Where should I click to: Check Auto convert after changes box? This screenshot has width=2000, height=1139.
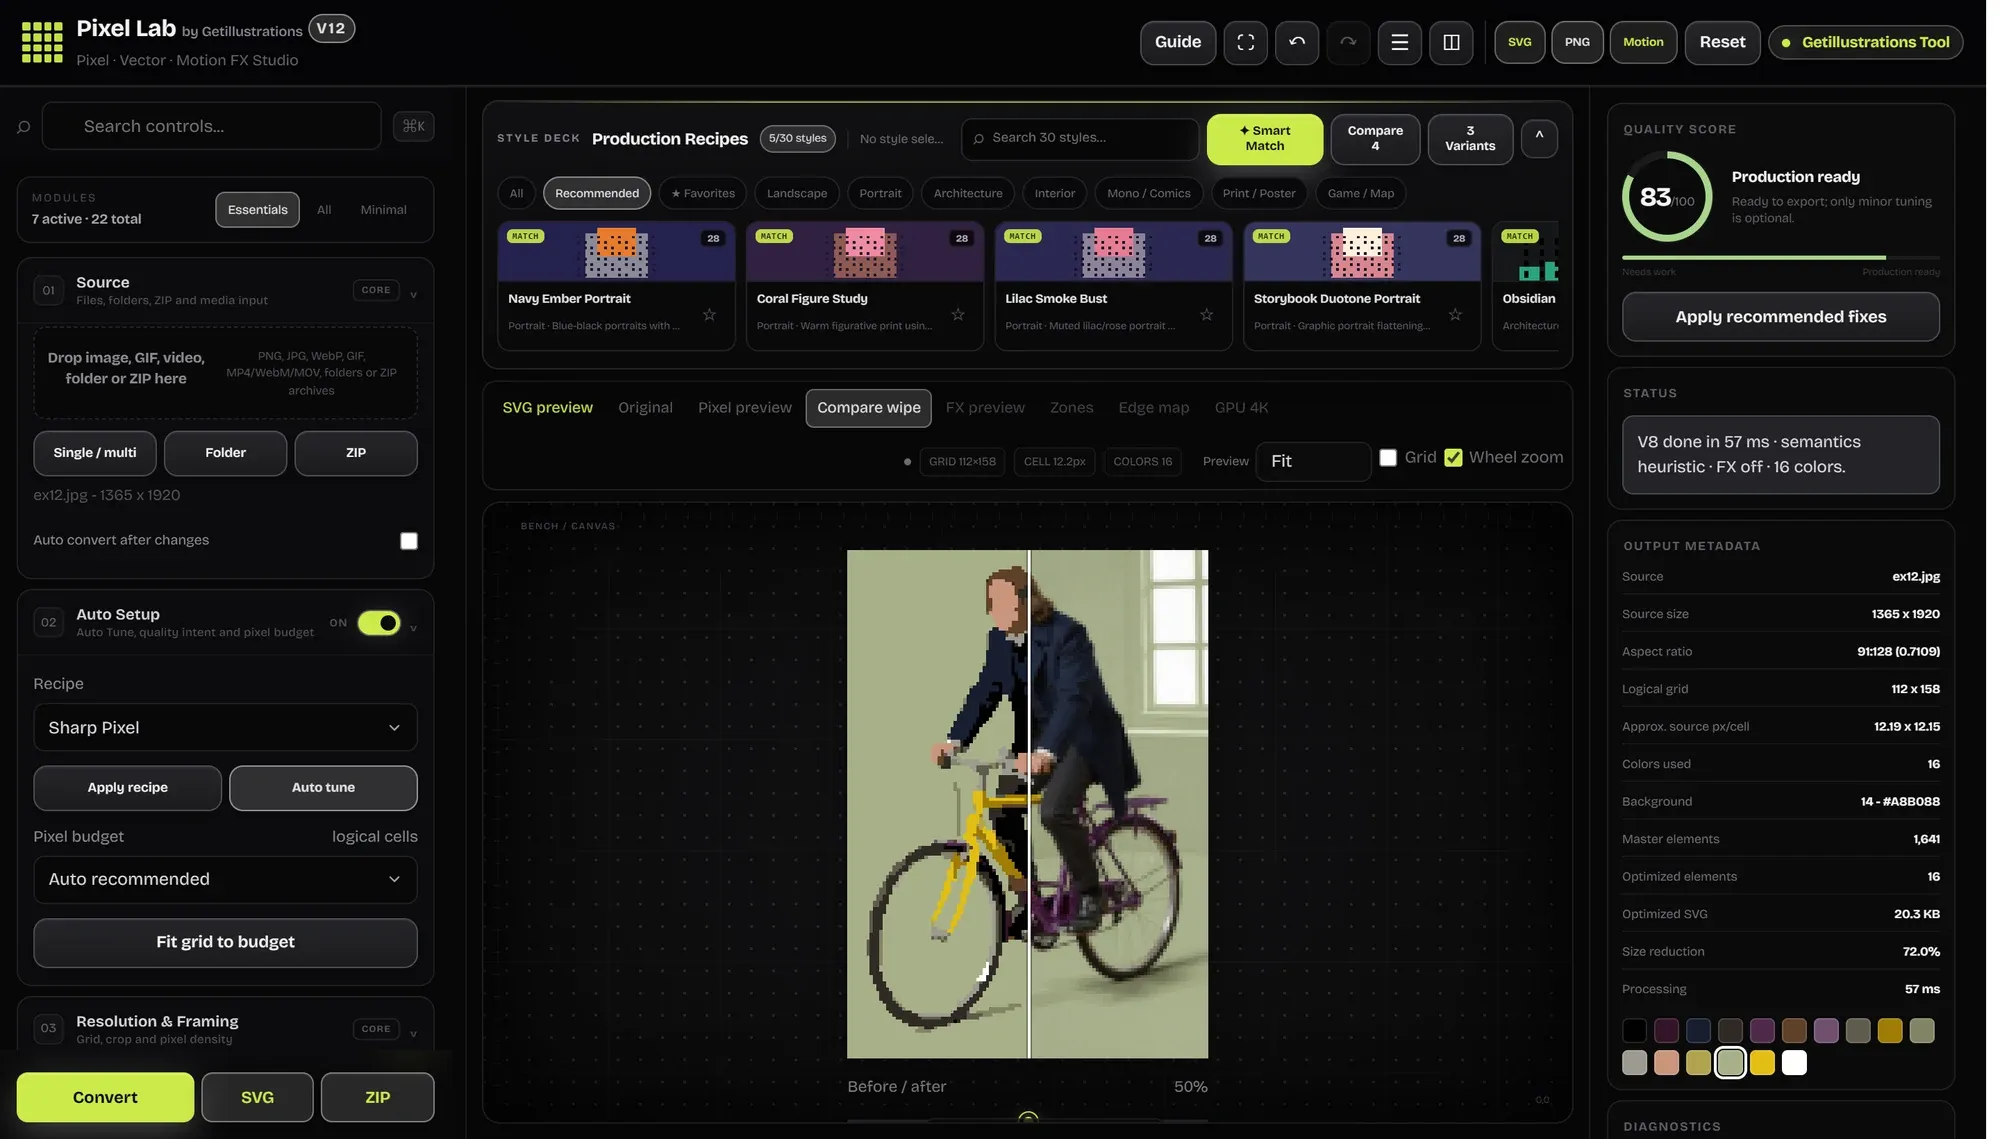(x=409, y=541)
